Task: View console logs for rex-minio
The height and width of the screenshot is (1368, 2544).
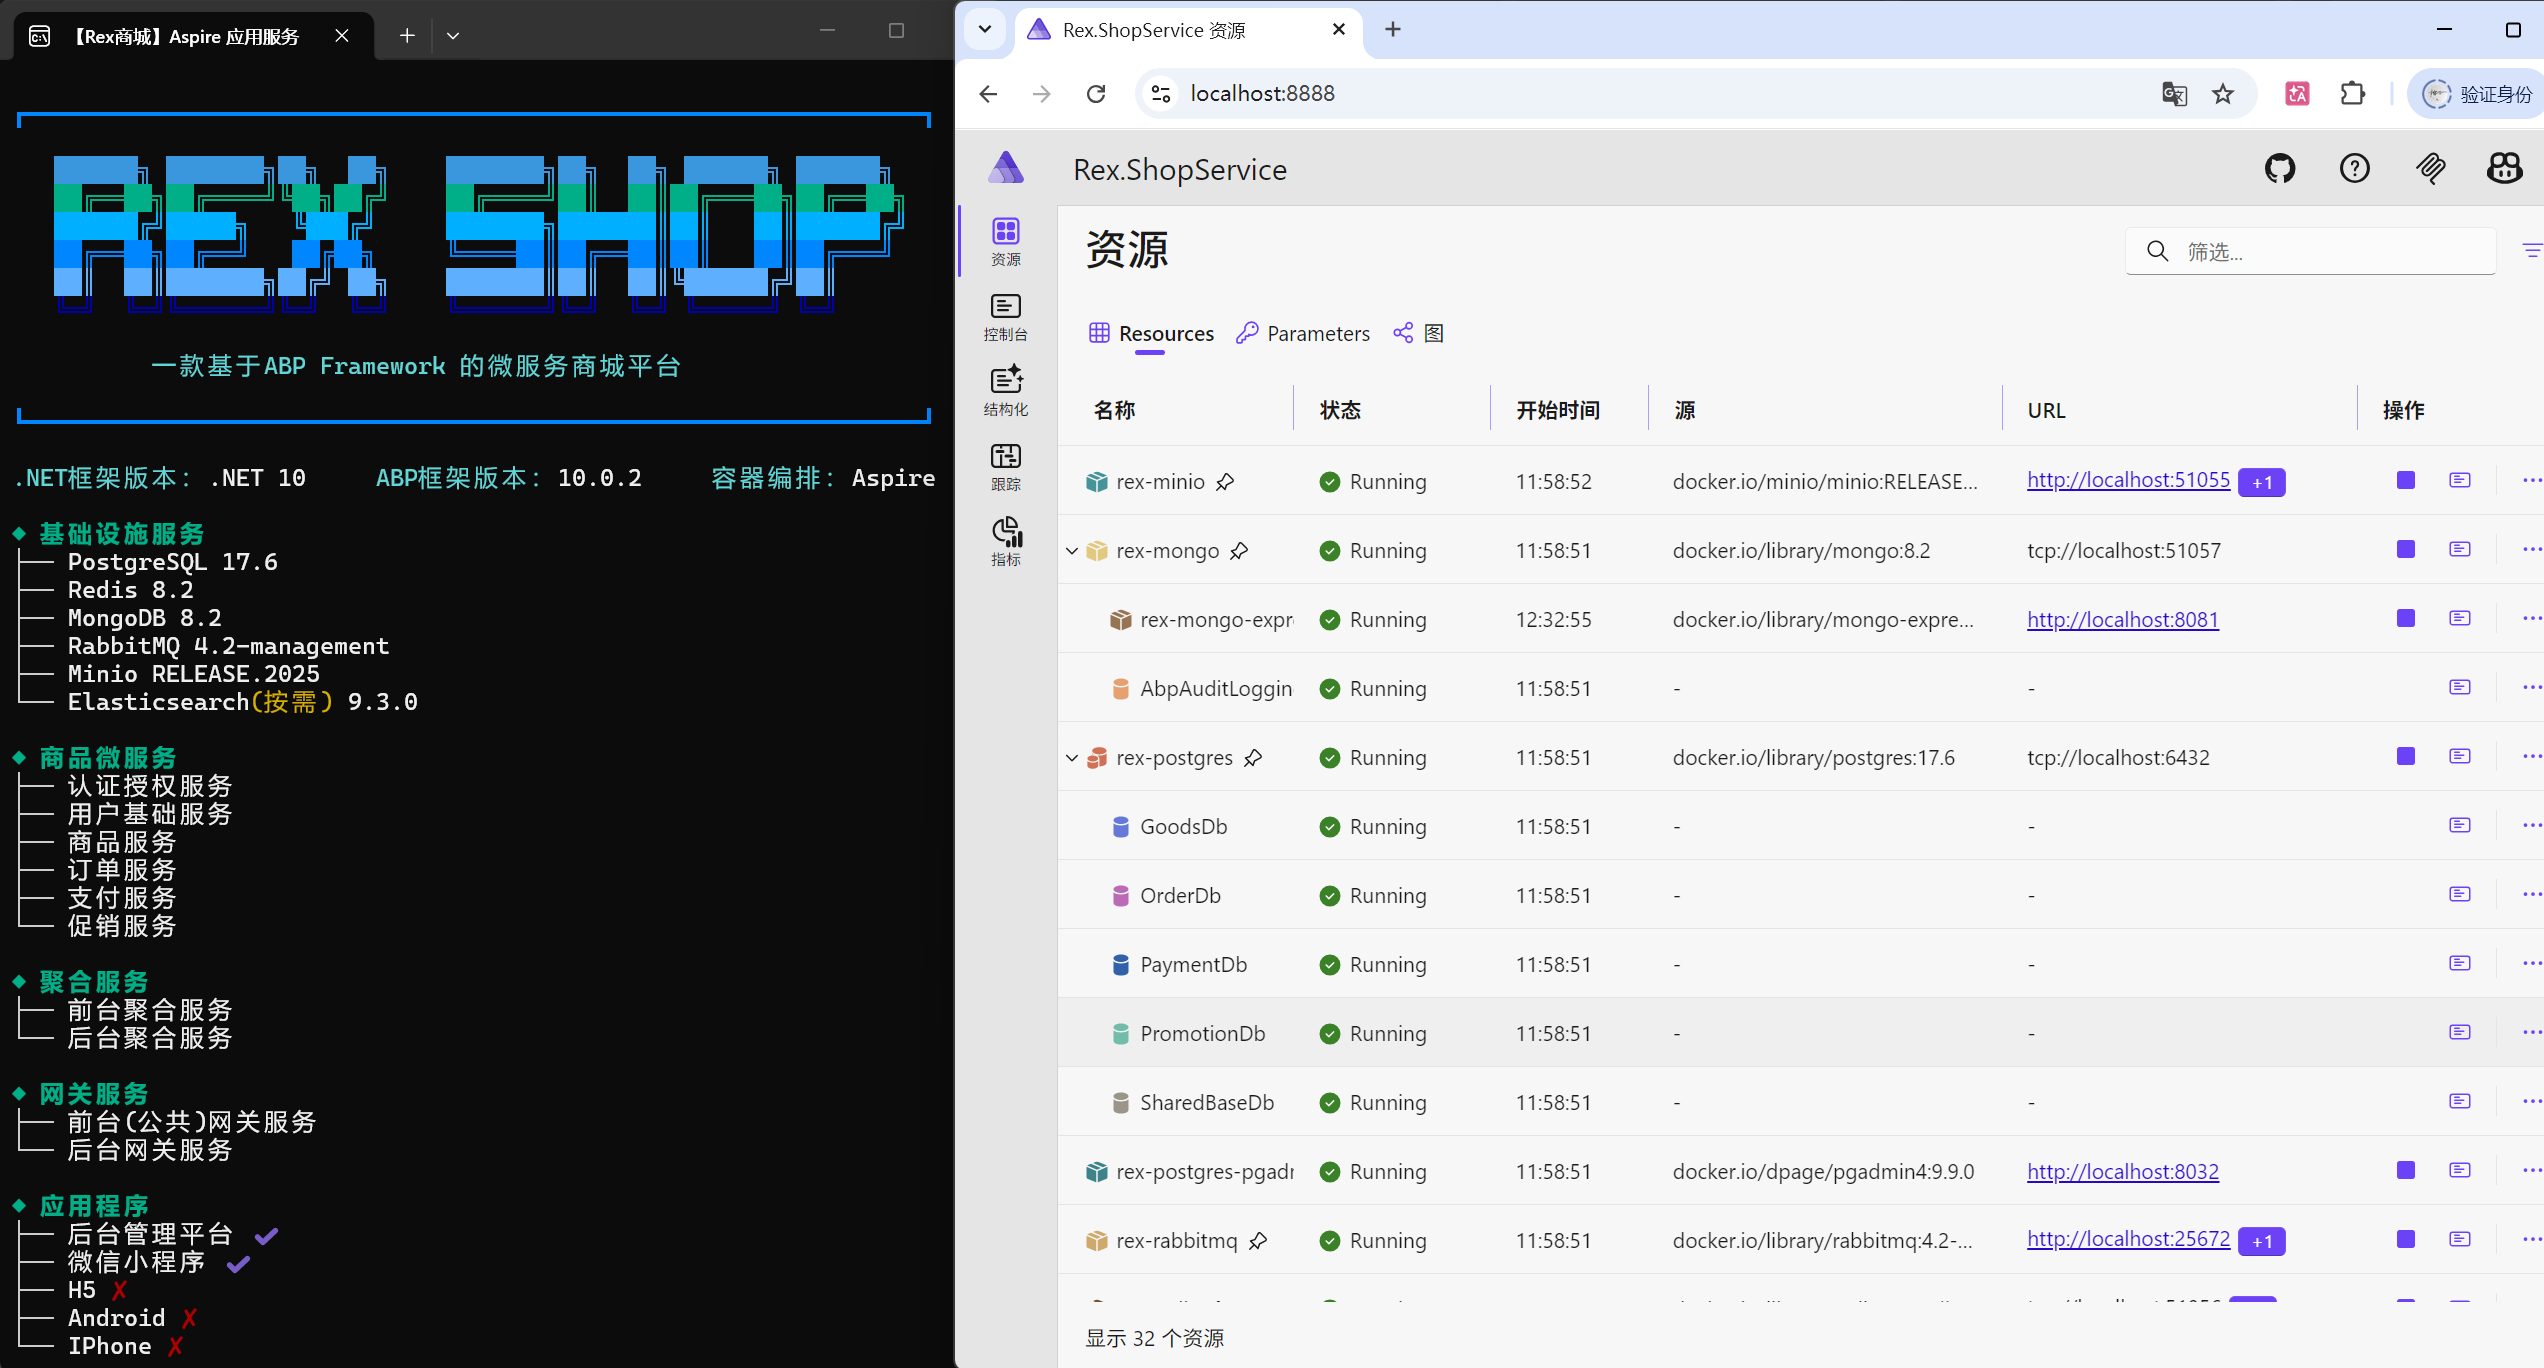Action: [2460, 480]
